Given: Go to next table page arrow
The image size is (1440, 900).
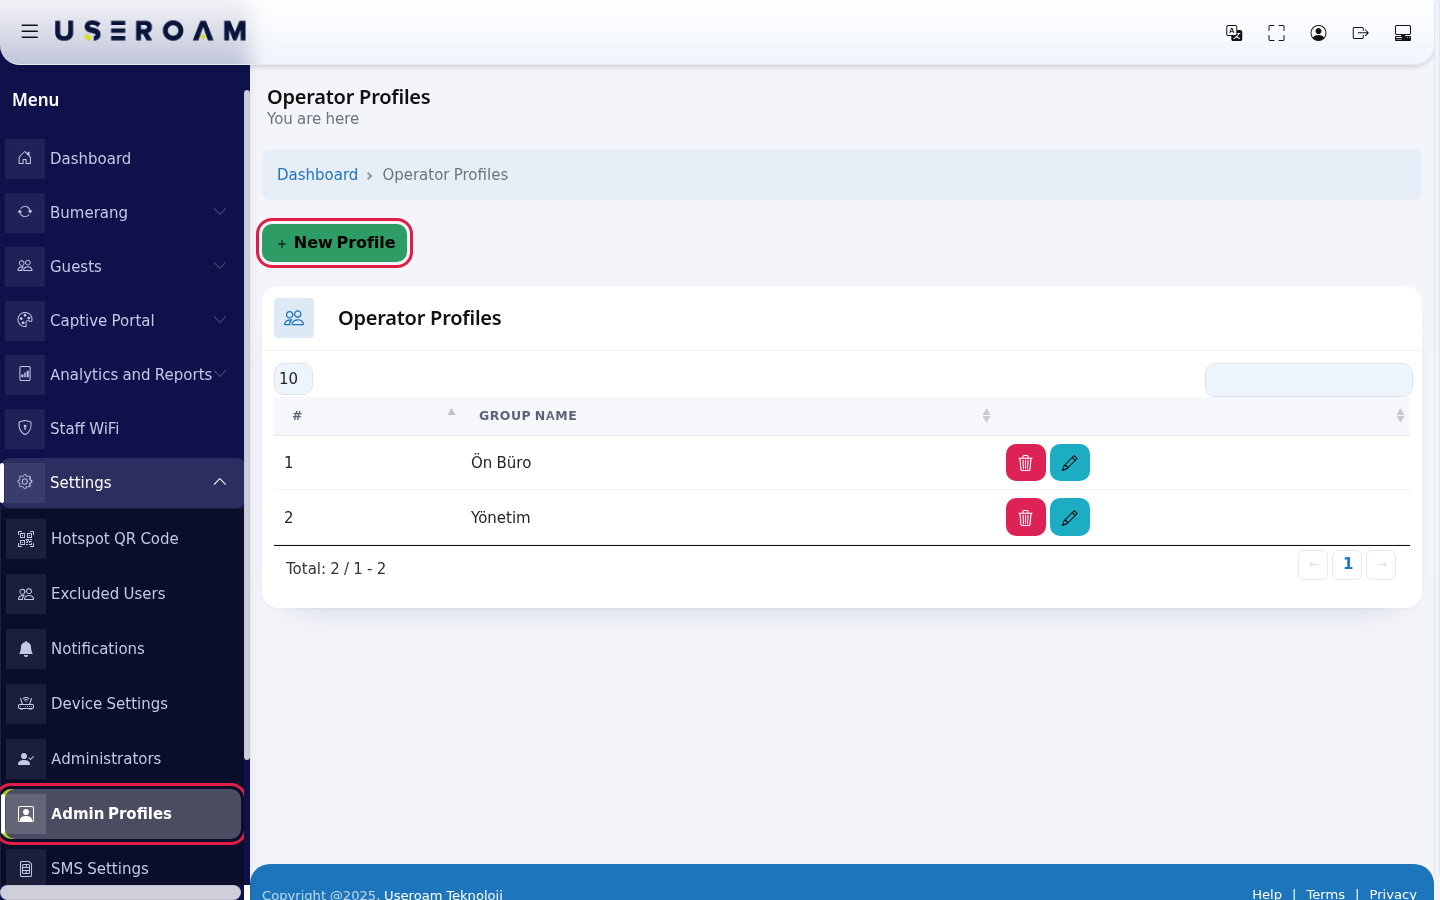Looking at the screenshot, I should [x=1381, y=564].
